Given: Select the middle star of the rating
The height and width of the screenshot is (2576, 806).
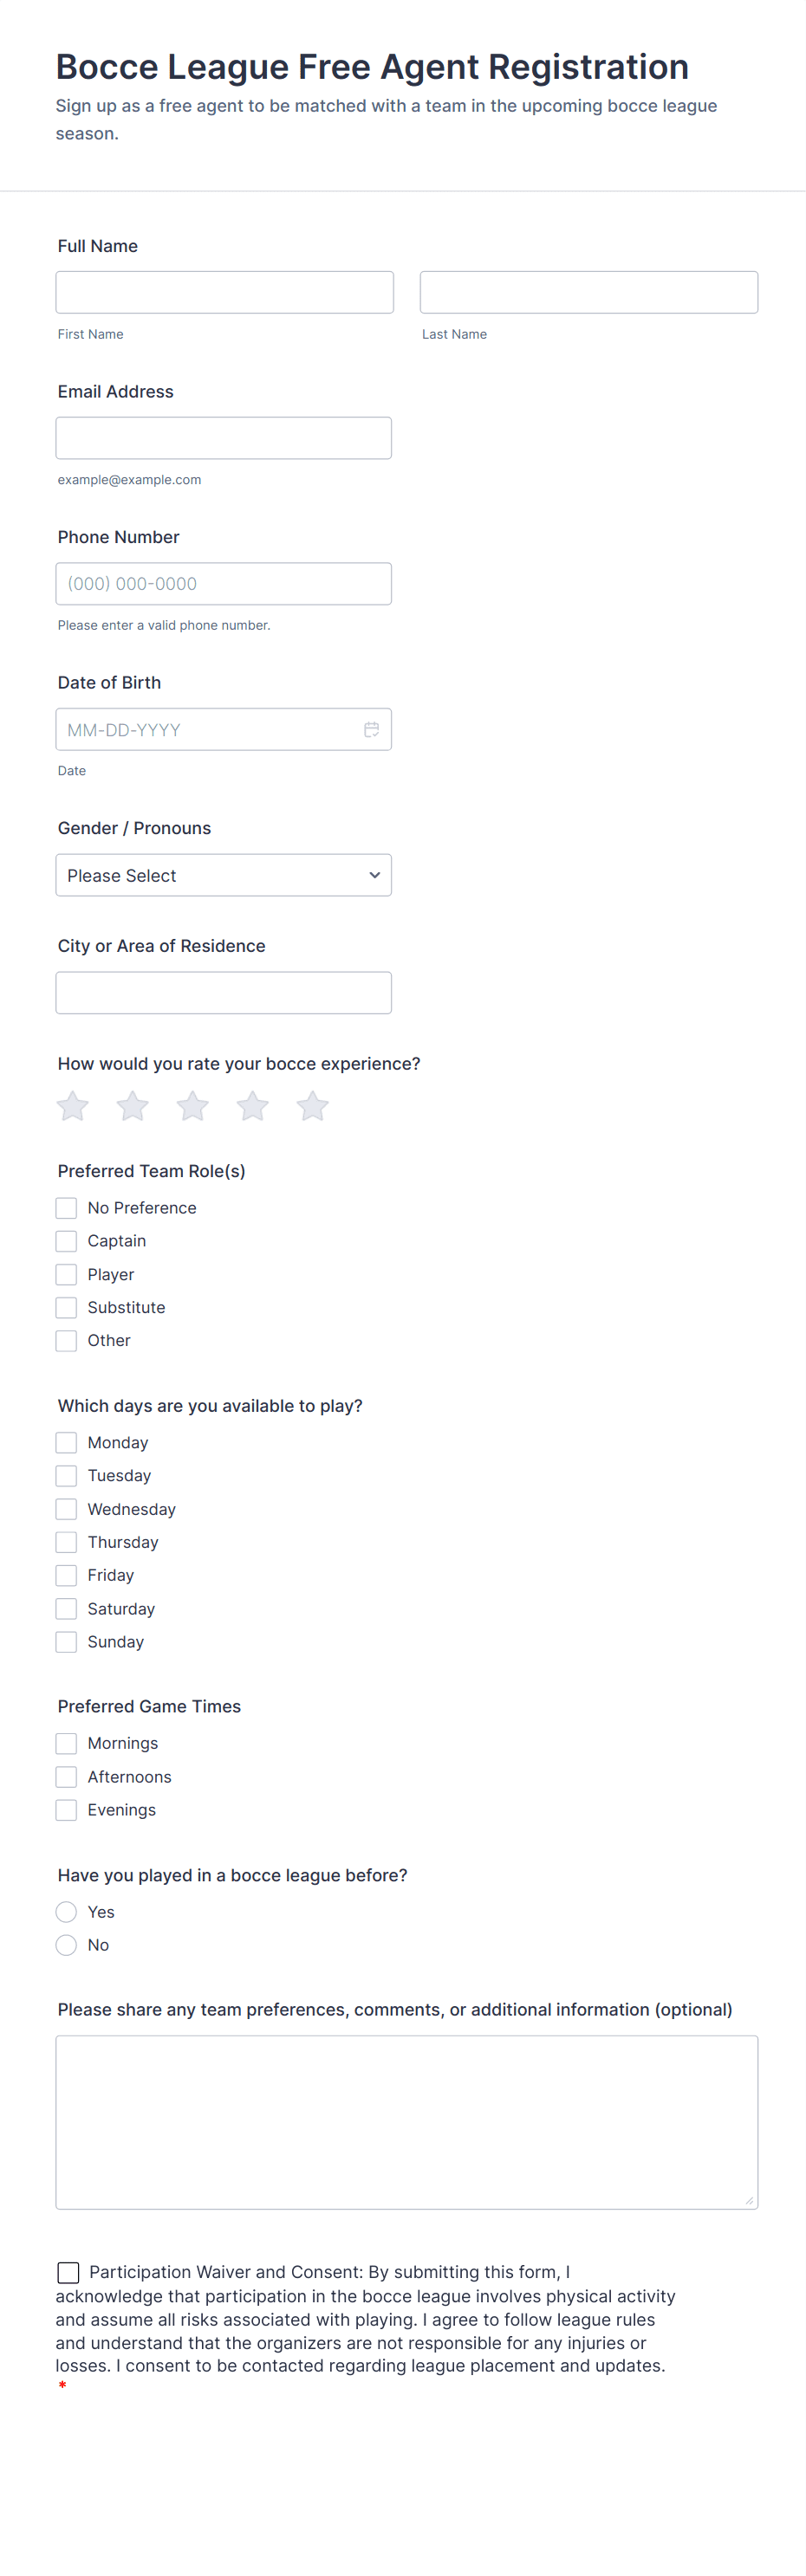Looking at the screenshot, I should (x=192, y=1106).
